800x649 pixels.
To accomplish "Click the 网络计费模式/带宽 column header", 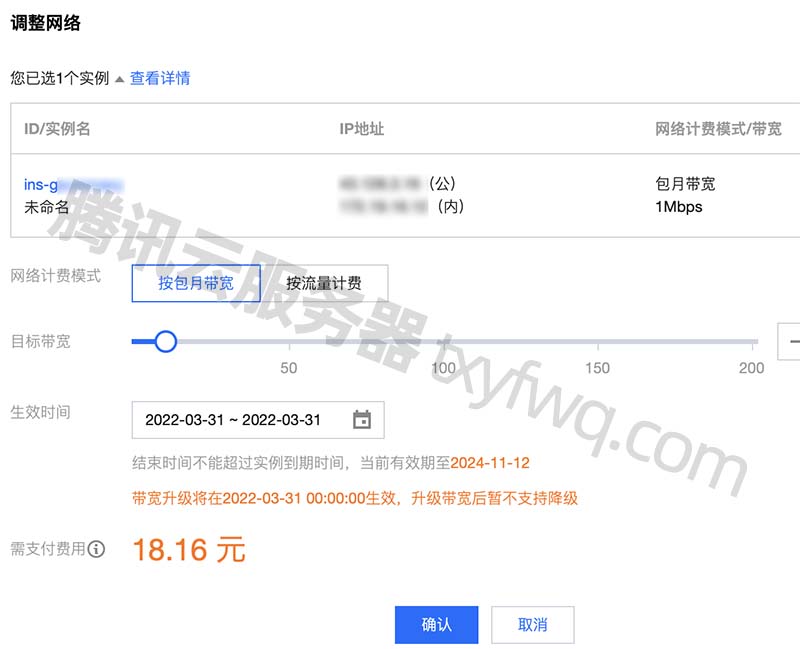I will tap(718, 129).
